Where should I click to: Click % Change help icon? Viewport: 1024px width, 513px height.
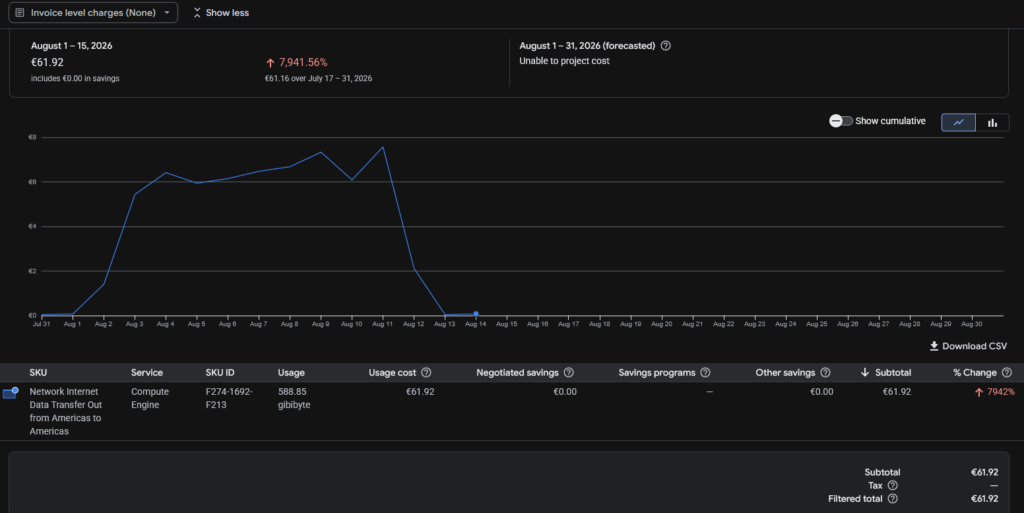click(x=1007, y=373)
